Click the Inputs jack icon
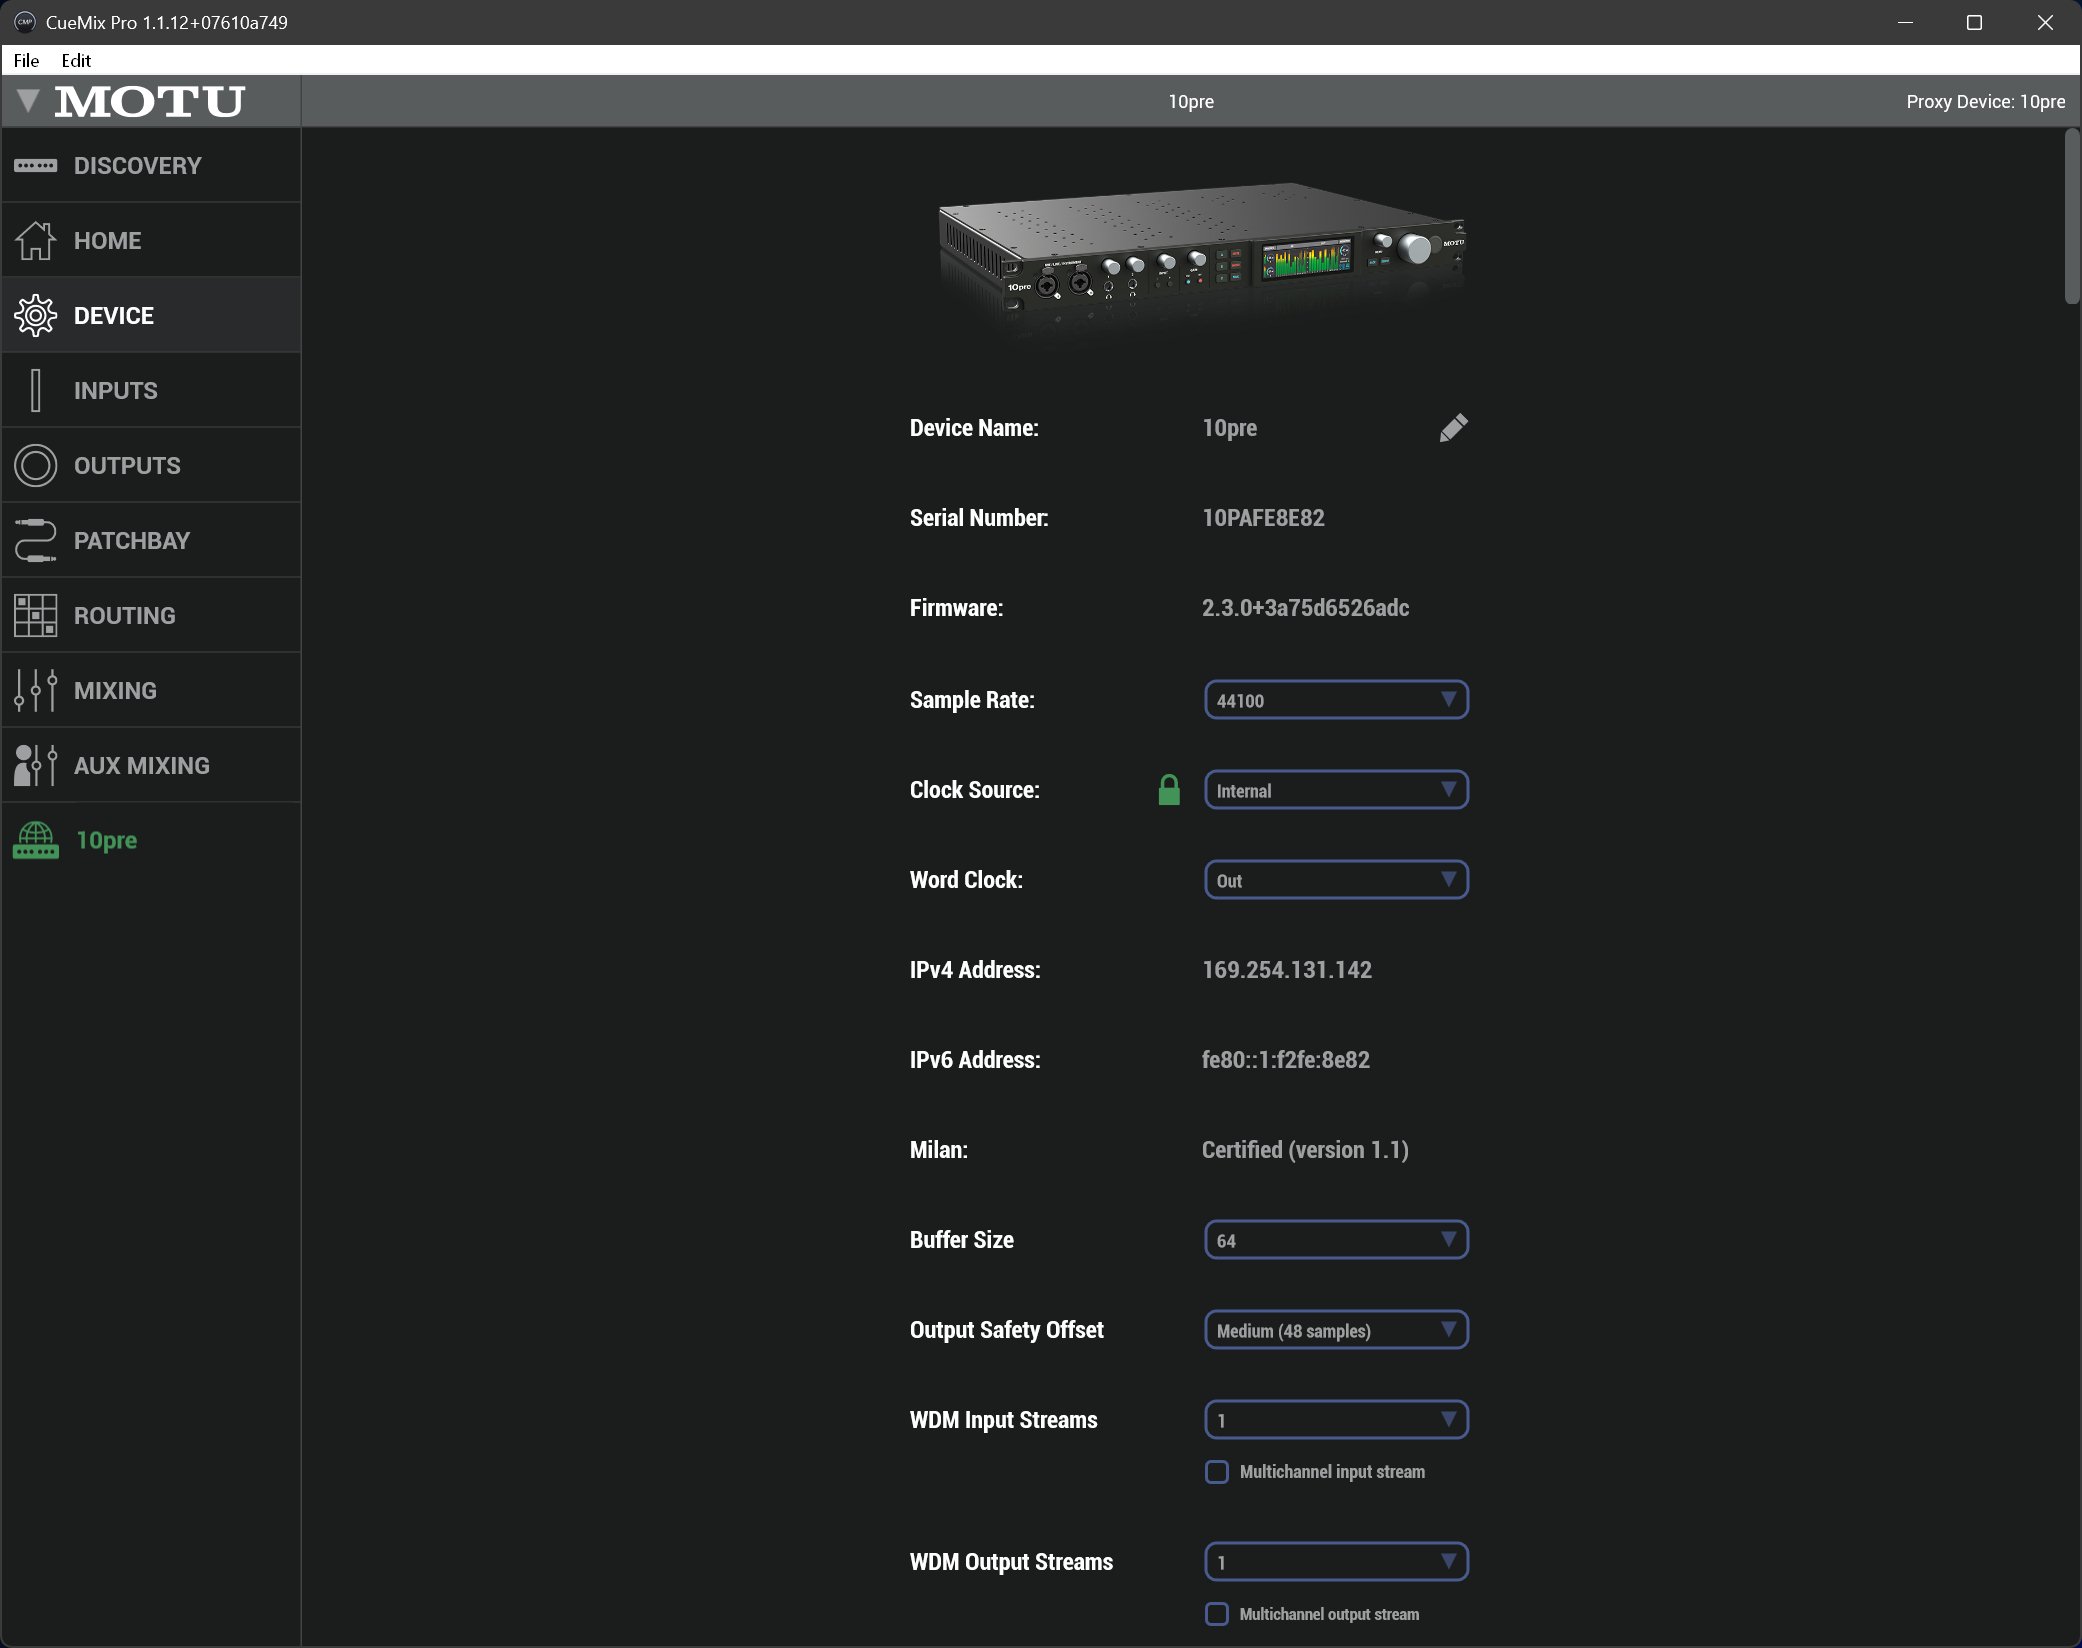Screen dimensions: 2082x1648 [36, 390]
